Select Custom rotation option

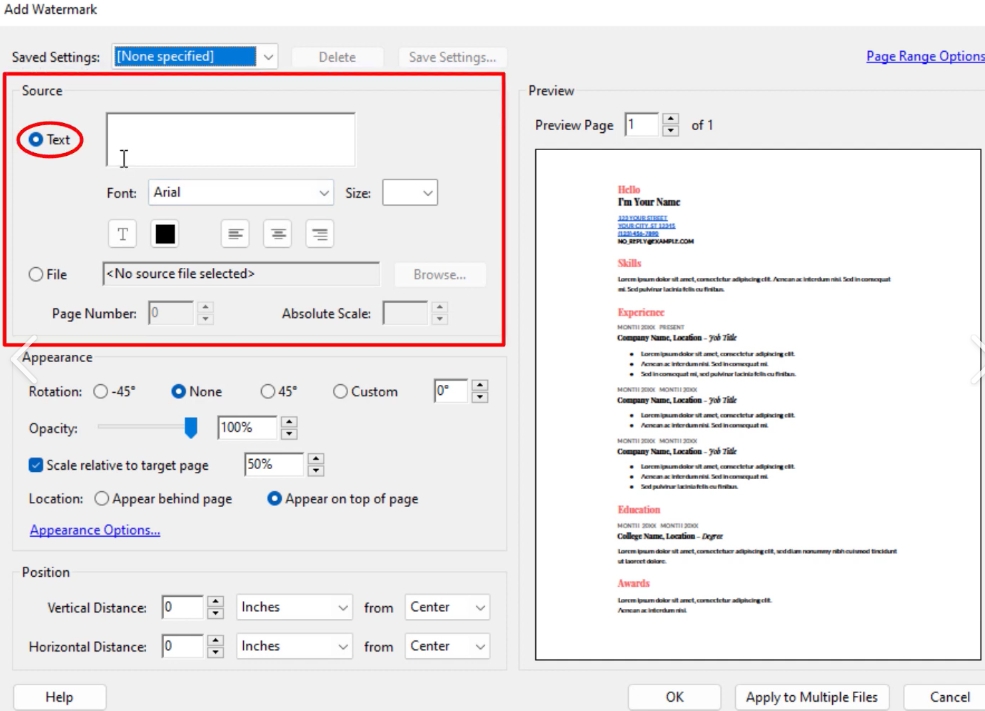(340, 391)
